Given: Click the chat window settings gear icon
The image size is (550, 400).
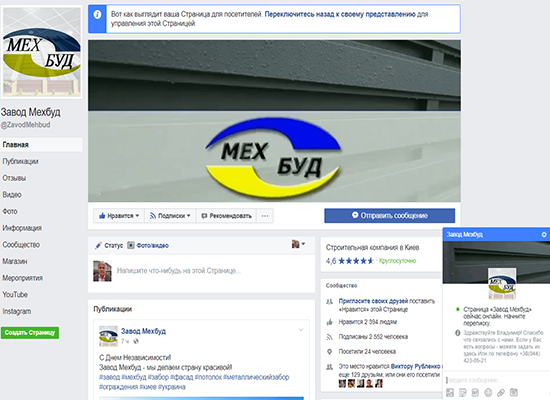Looking at the screenshot, I should click(x=544, y=234).
